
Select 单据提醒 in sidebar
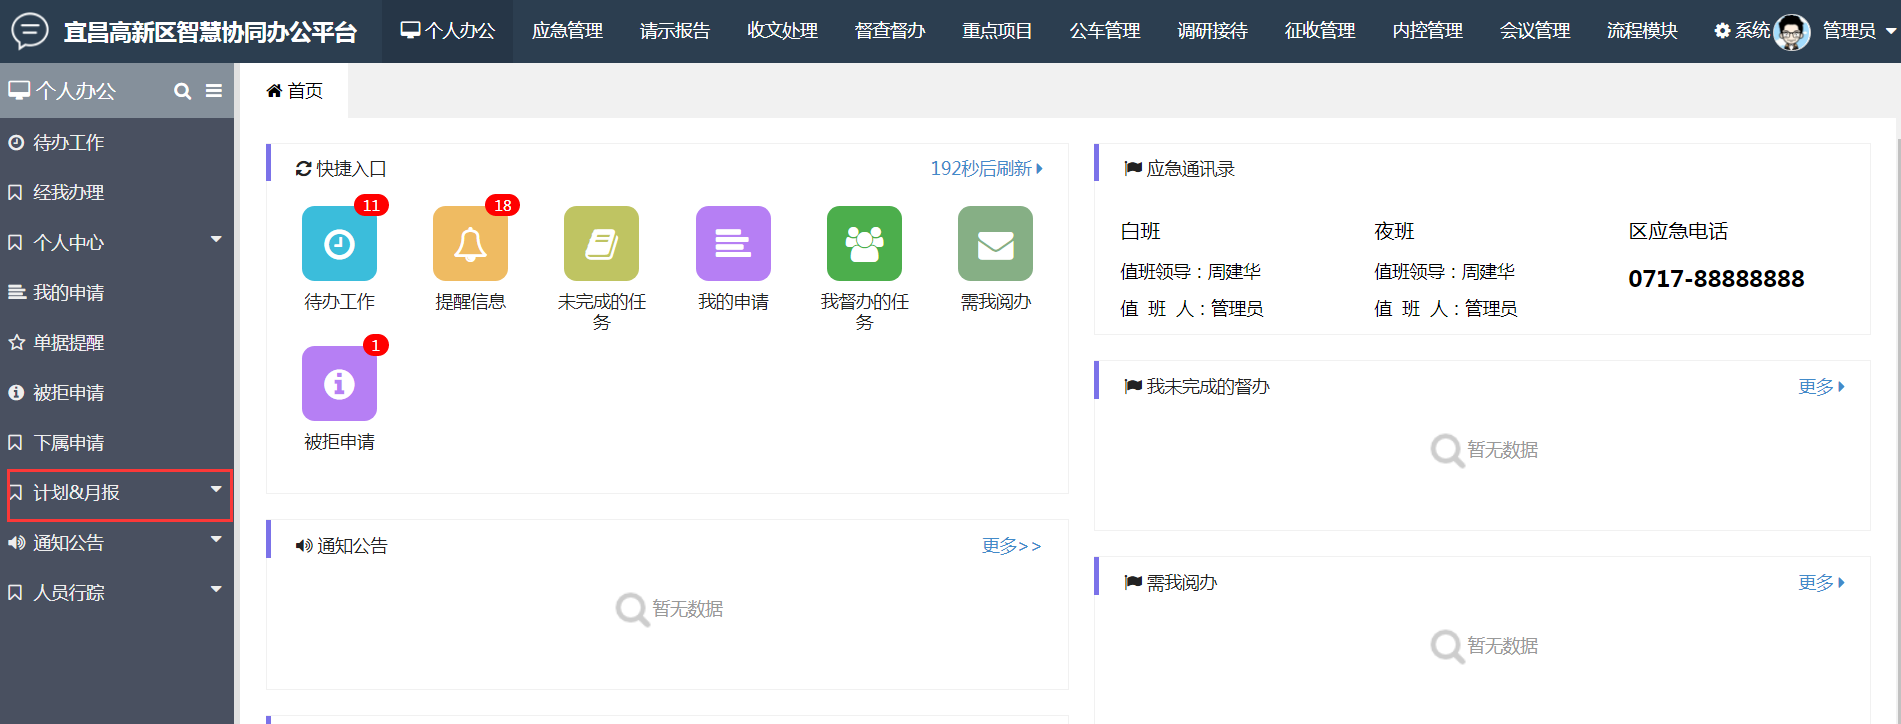click(117, 342)
